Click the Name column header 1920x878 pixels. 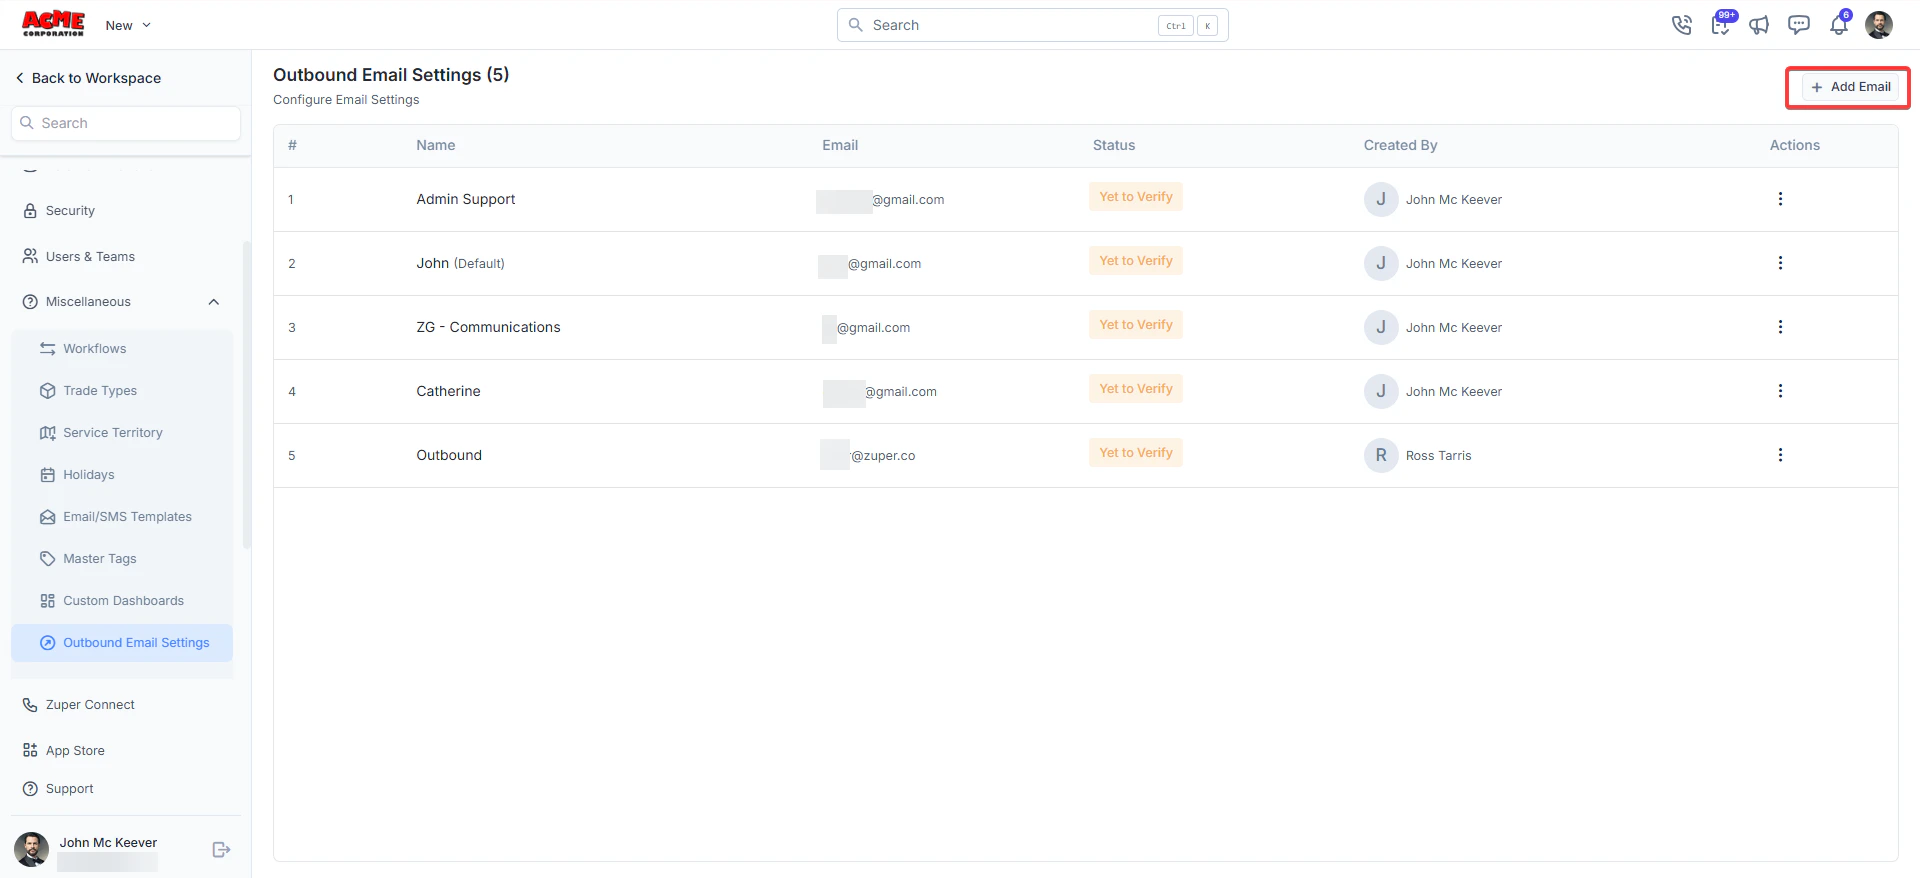[x=436, y=145]
